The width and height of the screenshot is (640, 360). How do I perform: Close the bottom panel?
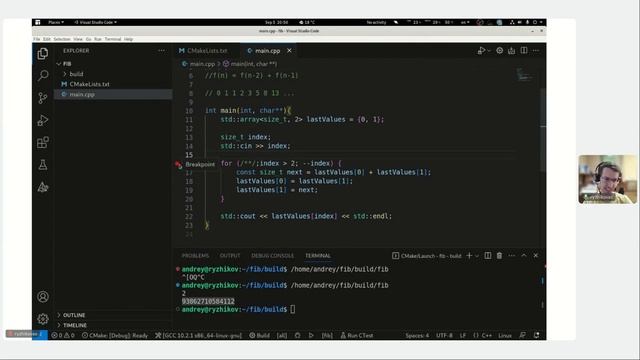click(536, 256)
